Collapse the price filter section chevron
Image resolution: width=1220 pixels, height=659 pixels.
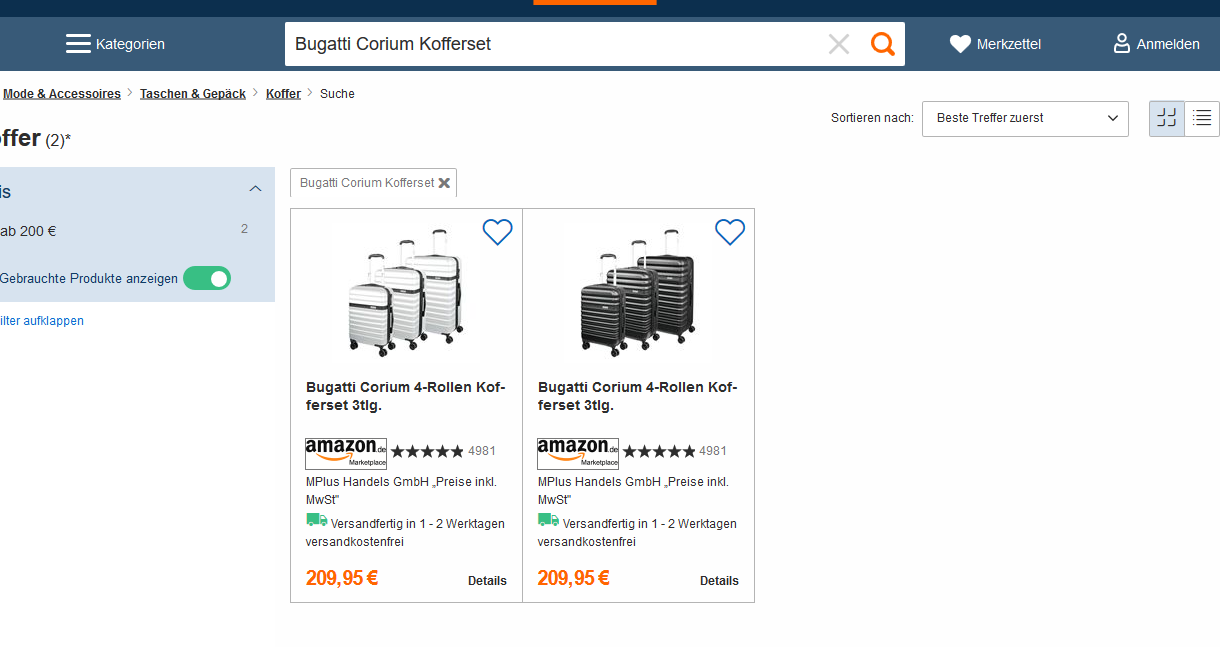coord(255,189)
